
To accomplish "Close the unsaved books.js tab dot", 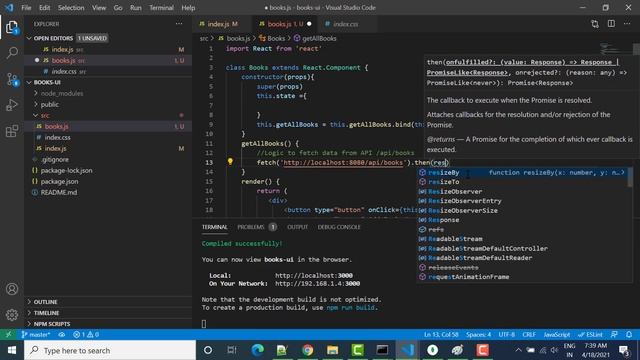I will (309, 24).
